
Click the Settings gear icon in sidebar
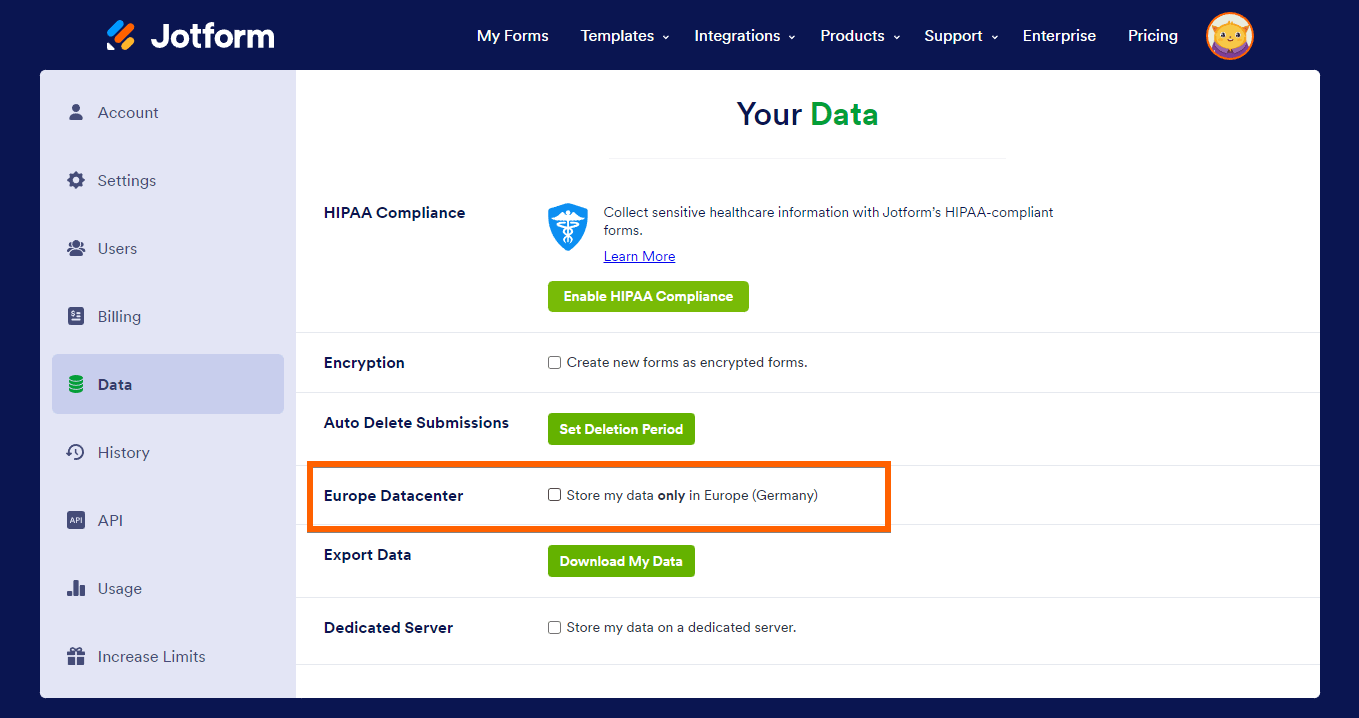pos(76,180)
